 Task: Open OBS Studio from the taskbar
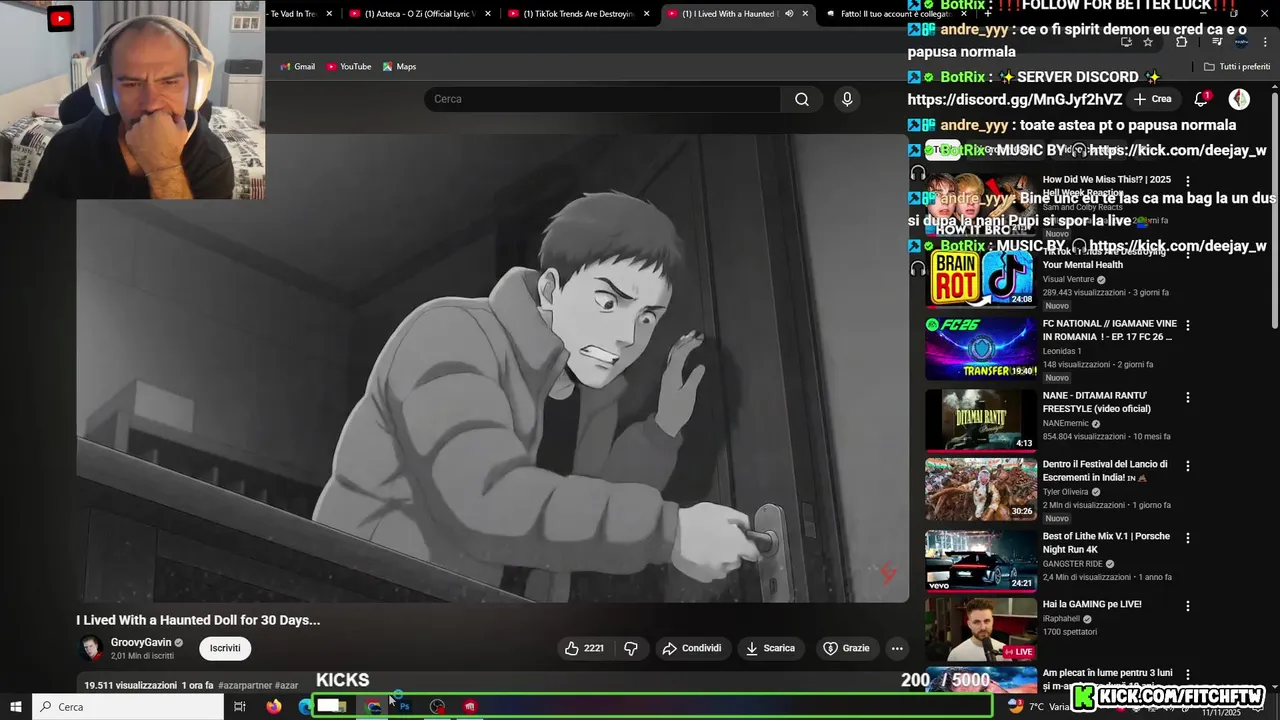pyautogui.click(x=437, y=707)
